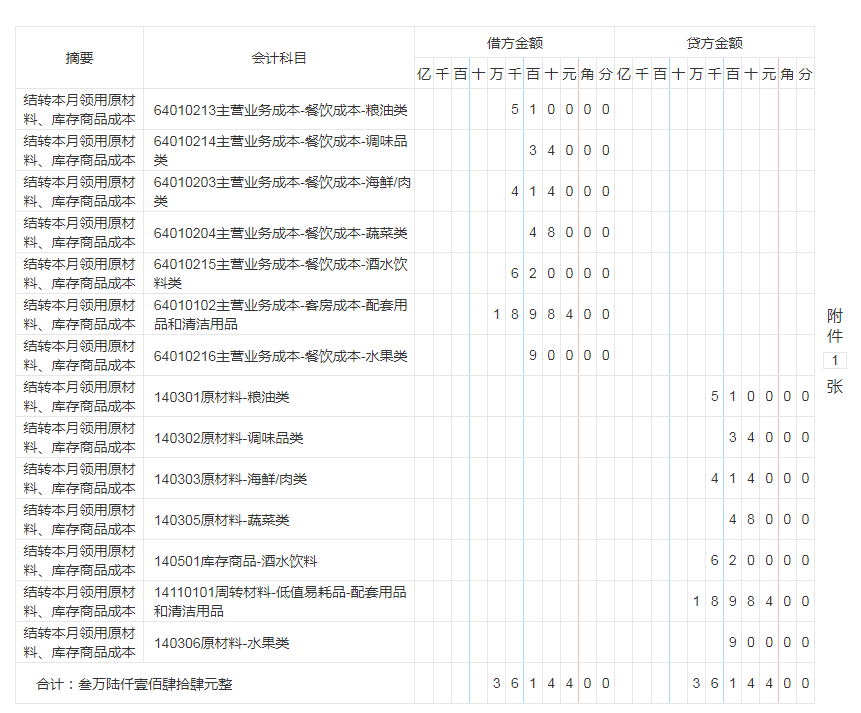Click the summary cell of the 140306原材料-水果类 row
861x713 pixels.
click(80, 642)
